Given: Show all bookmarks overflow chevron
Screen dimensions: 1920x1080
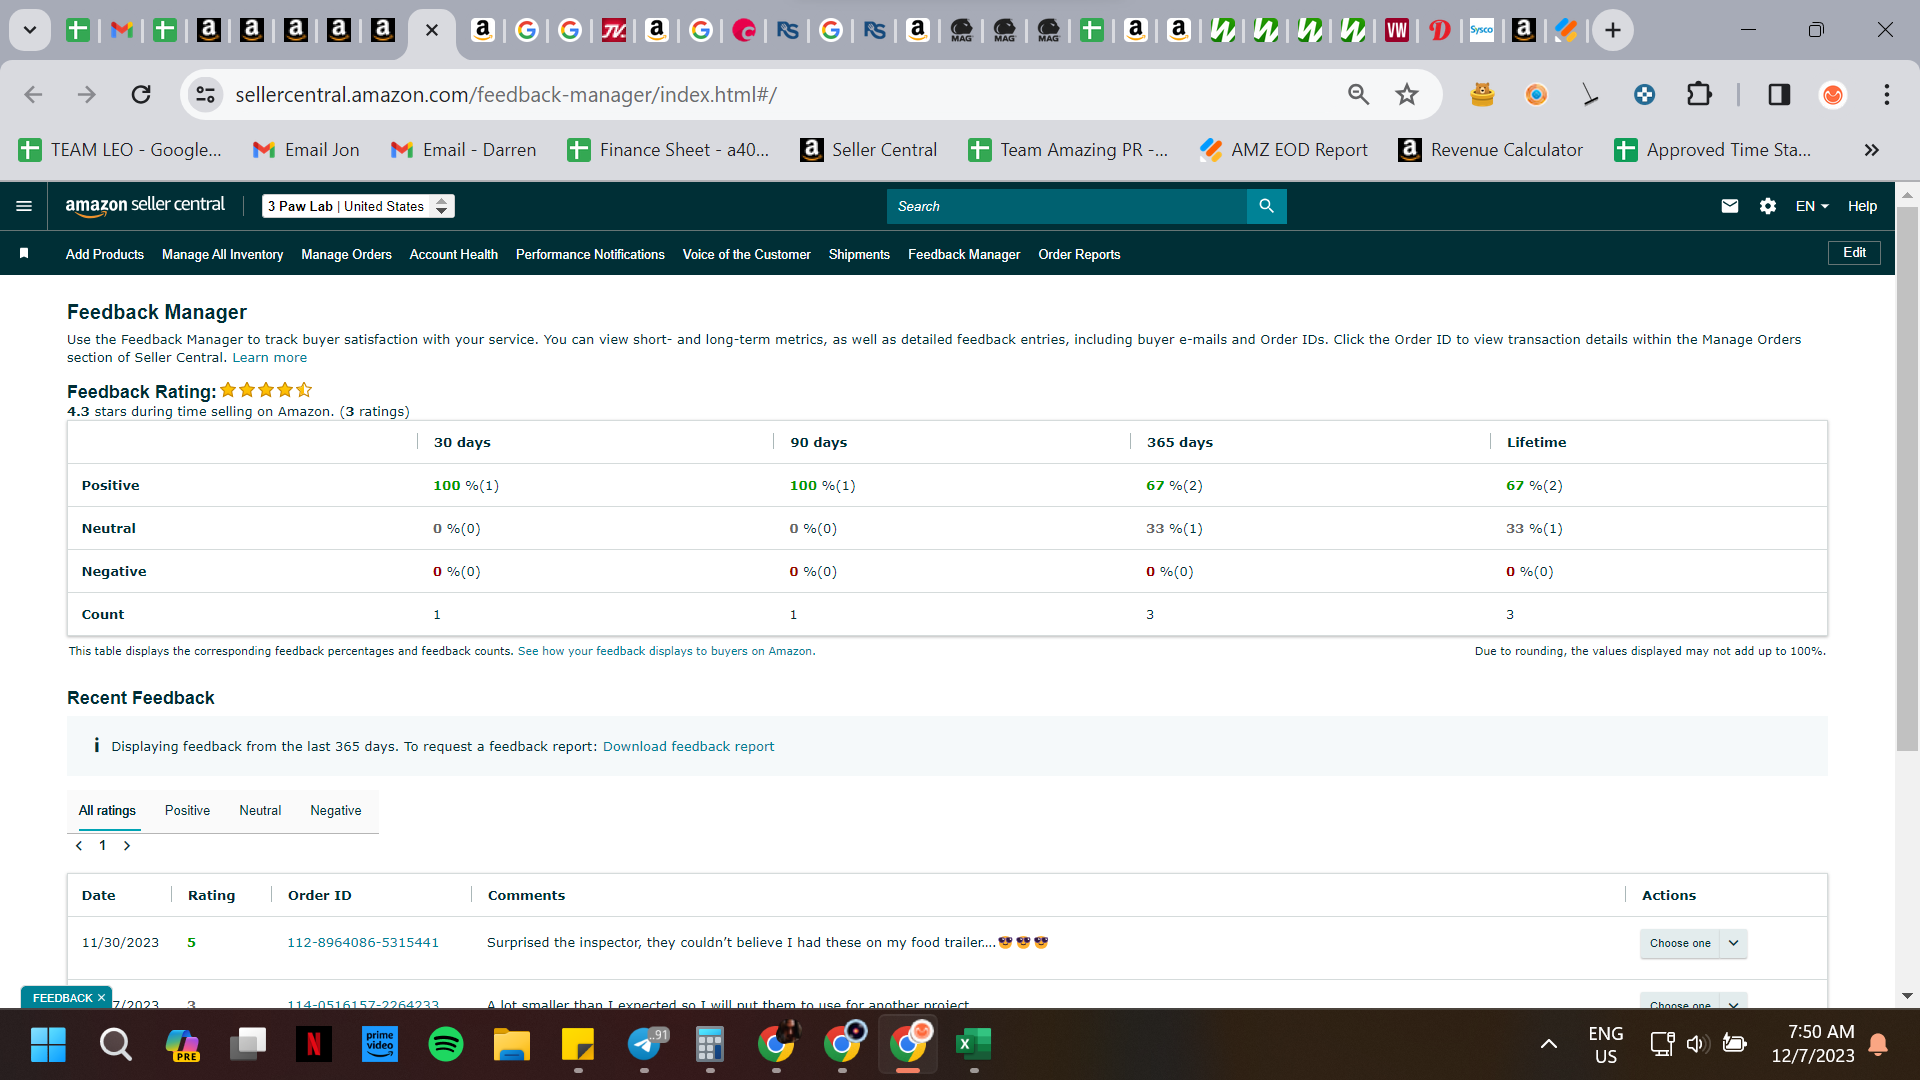Looking at the screenshot, I should pyautogui.click(x=1871, y=150).
